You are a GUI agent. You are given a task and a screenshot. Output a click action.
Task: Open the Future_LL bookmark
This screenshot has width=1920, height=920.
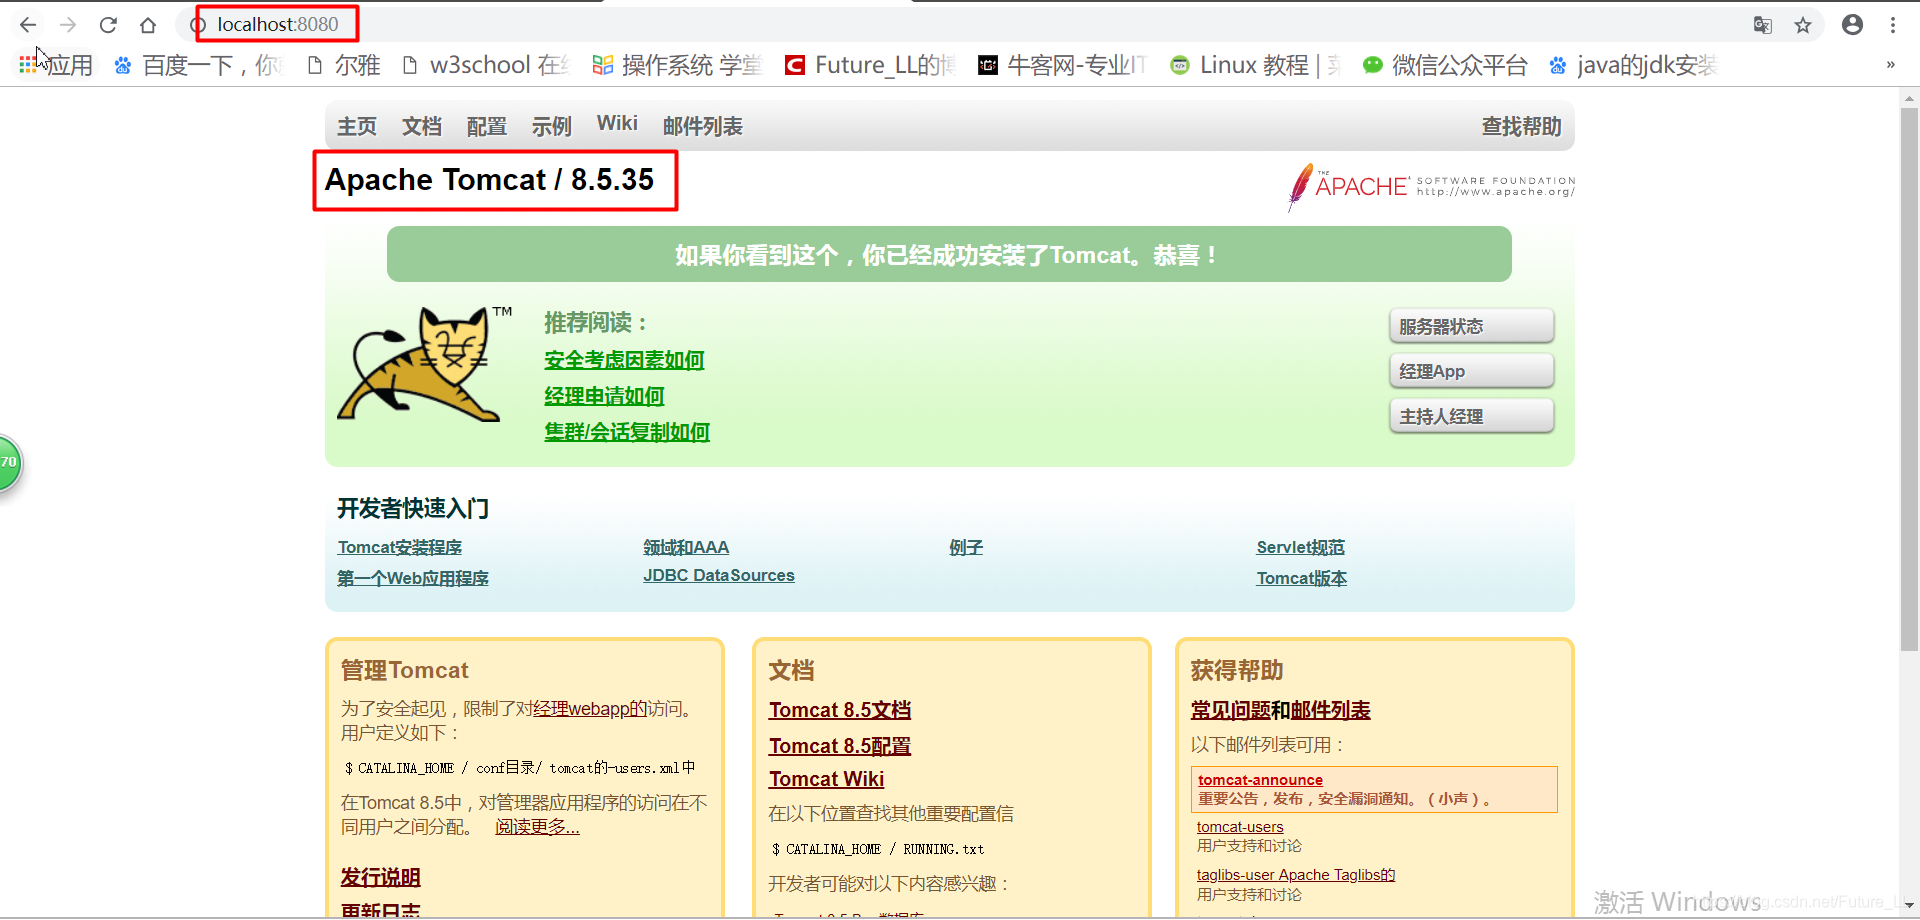(869, 65)
